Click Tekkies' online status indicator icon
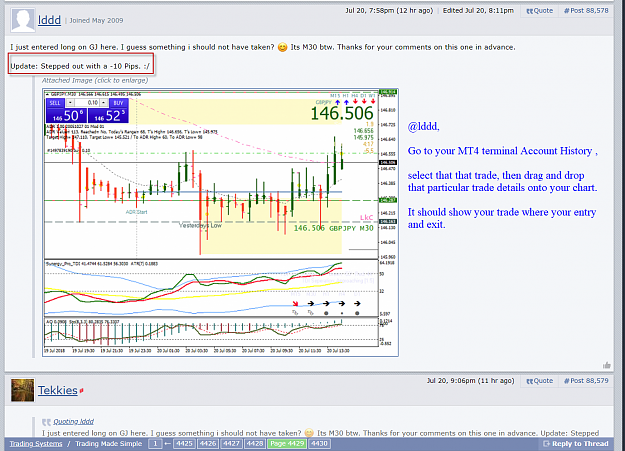This screenshot has width=625, height=451. point(82,390)
